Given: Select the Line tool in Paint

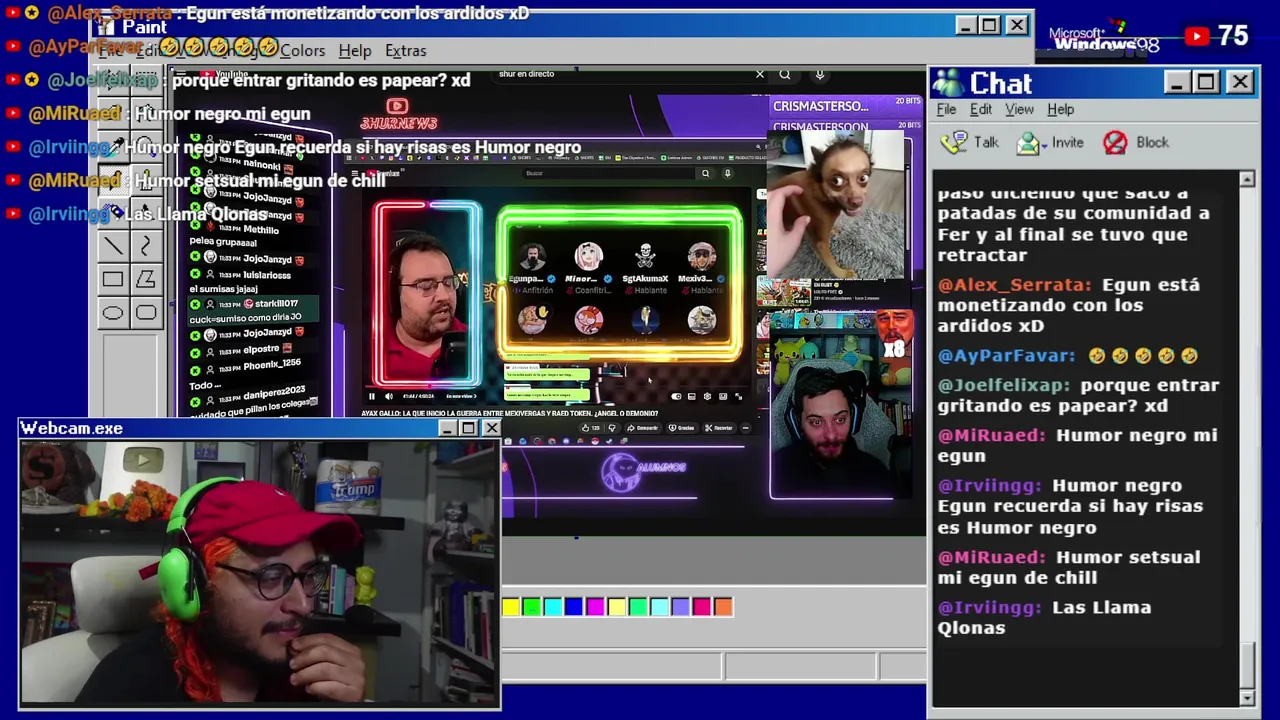Looking at the screenshot, I should point(112,245).
